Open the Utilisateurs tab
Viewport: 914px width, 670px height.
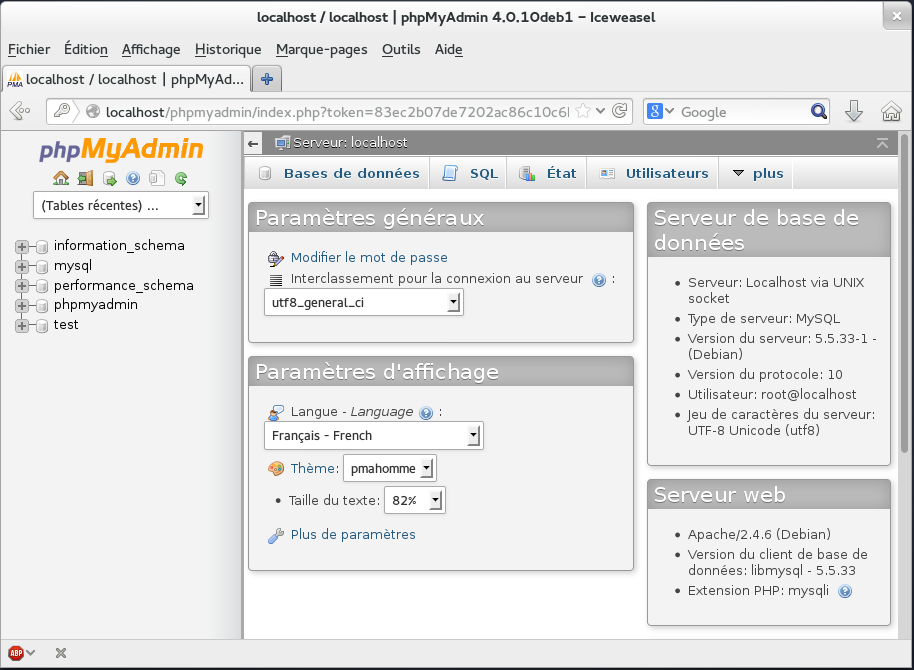[x=653, y=173]
